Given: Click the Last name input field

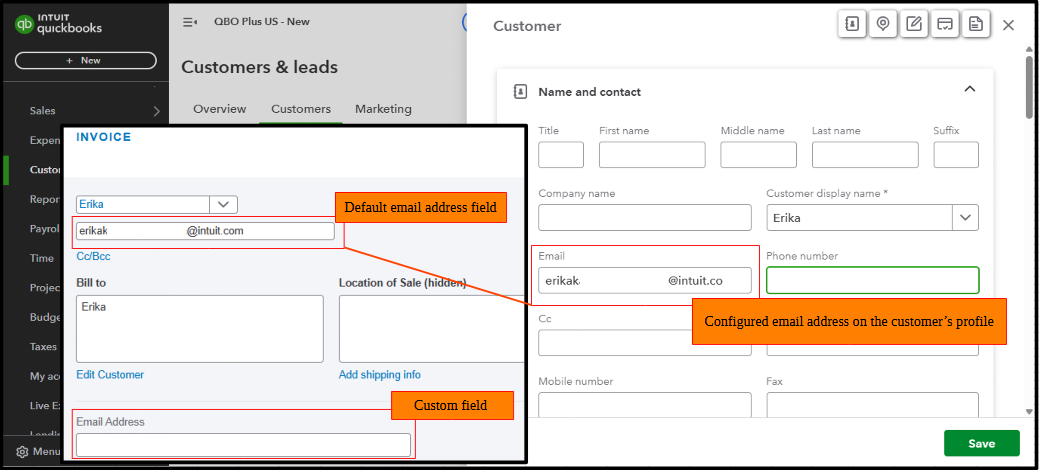Looking at the screenshot, I should click(x=865, y=154).
